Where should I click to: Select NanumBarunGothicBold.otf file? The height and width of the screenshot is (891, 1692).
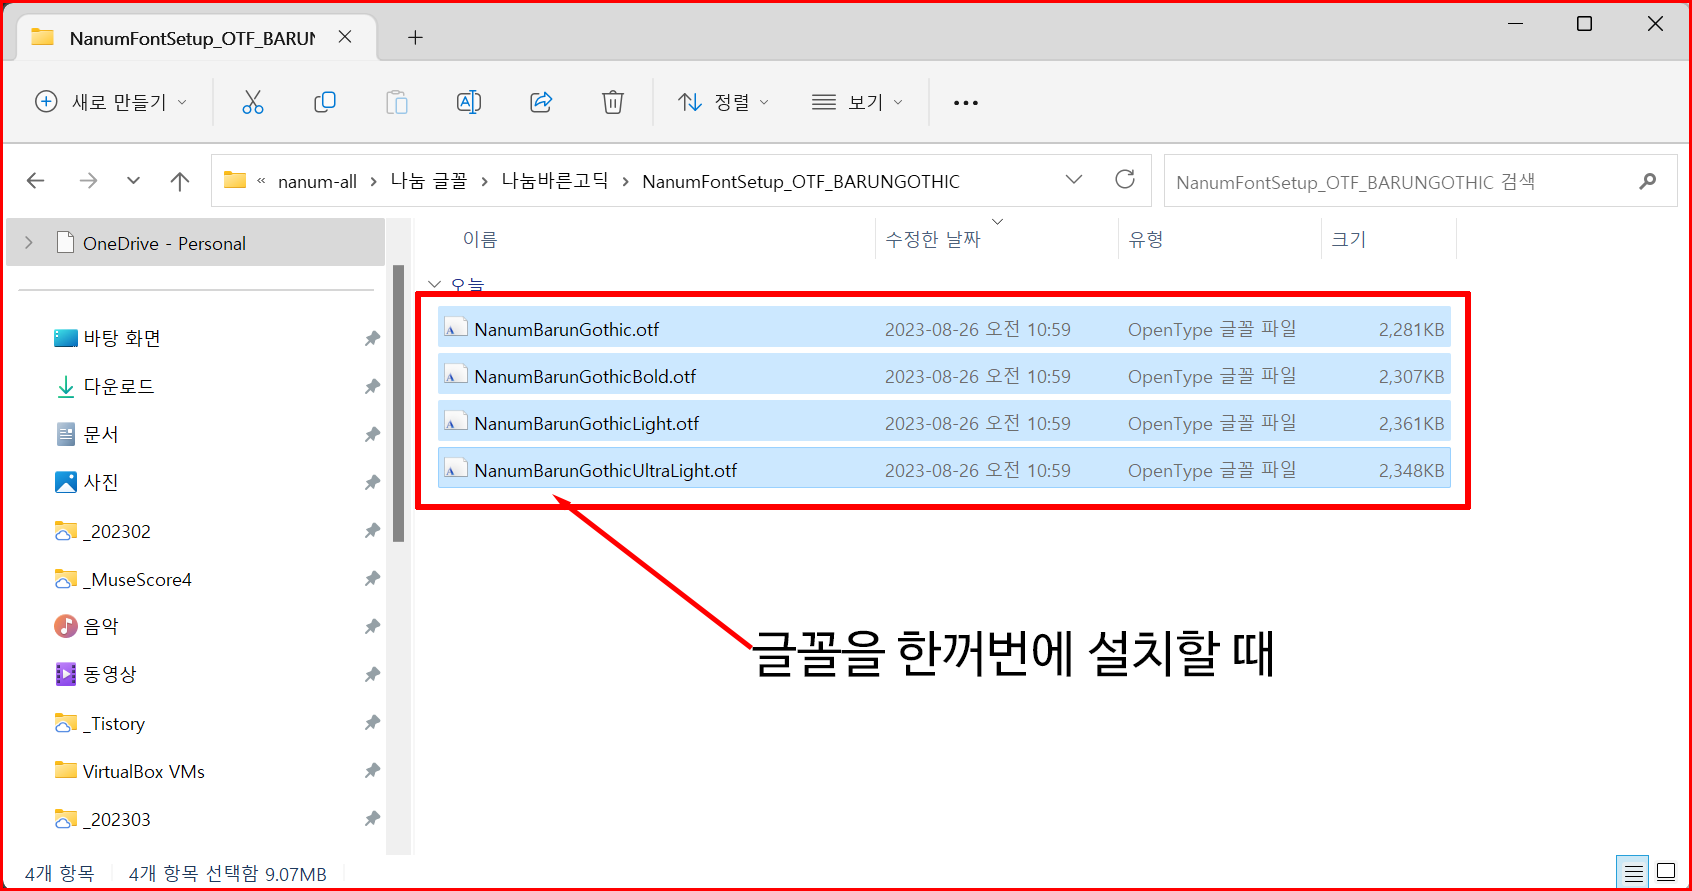coord(944,376)
